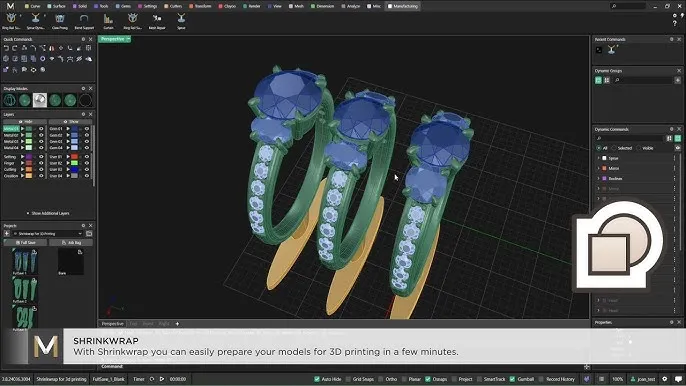Image resolution: width=686 pixels, height=386 pixels.
Task: Open the Mesh menu tab
Action: [296, 6]
